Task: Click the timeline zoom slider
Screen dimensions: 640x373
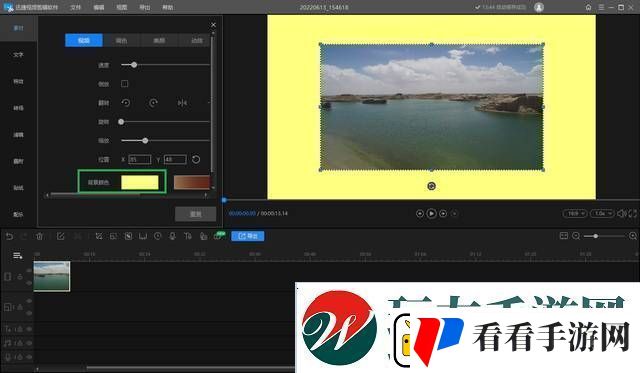Action: pos(604,236)
